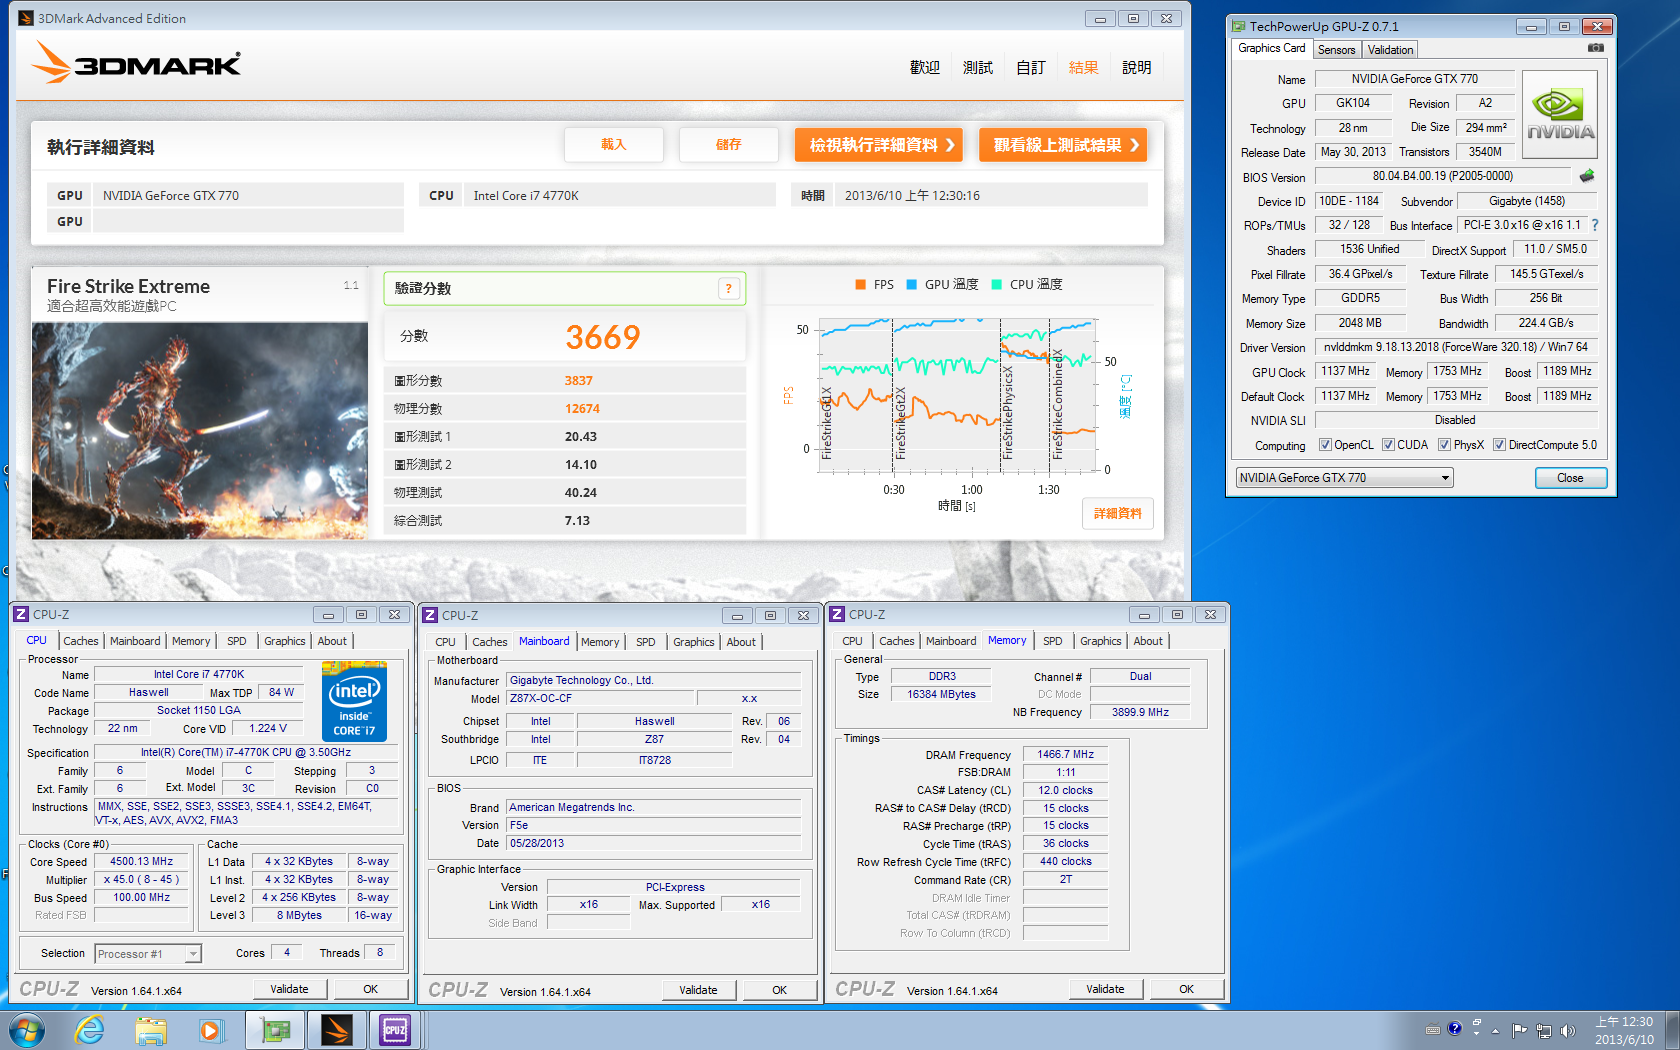Click the 3DMark logo

(x=136, y=64)
